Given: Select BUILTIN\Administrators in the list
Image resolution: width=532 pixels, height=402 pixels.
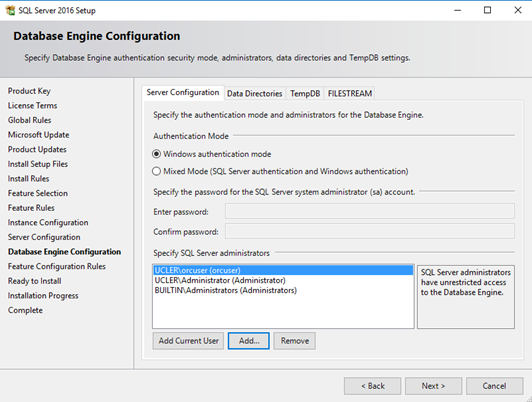Looking at the screenshot, I should [x=283, y=290].
